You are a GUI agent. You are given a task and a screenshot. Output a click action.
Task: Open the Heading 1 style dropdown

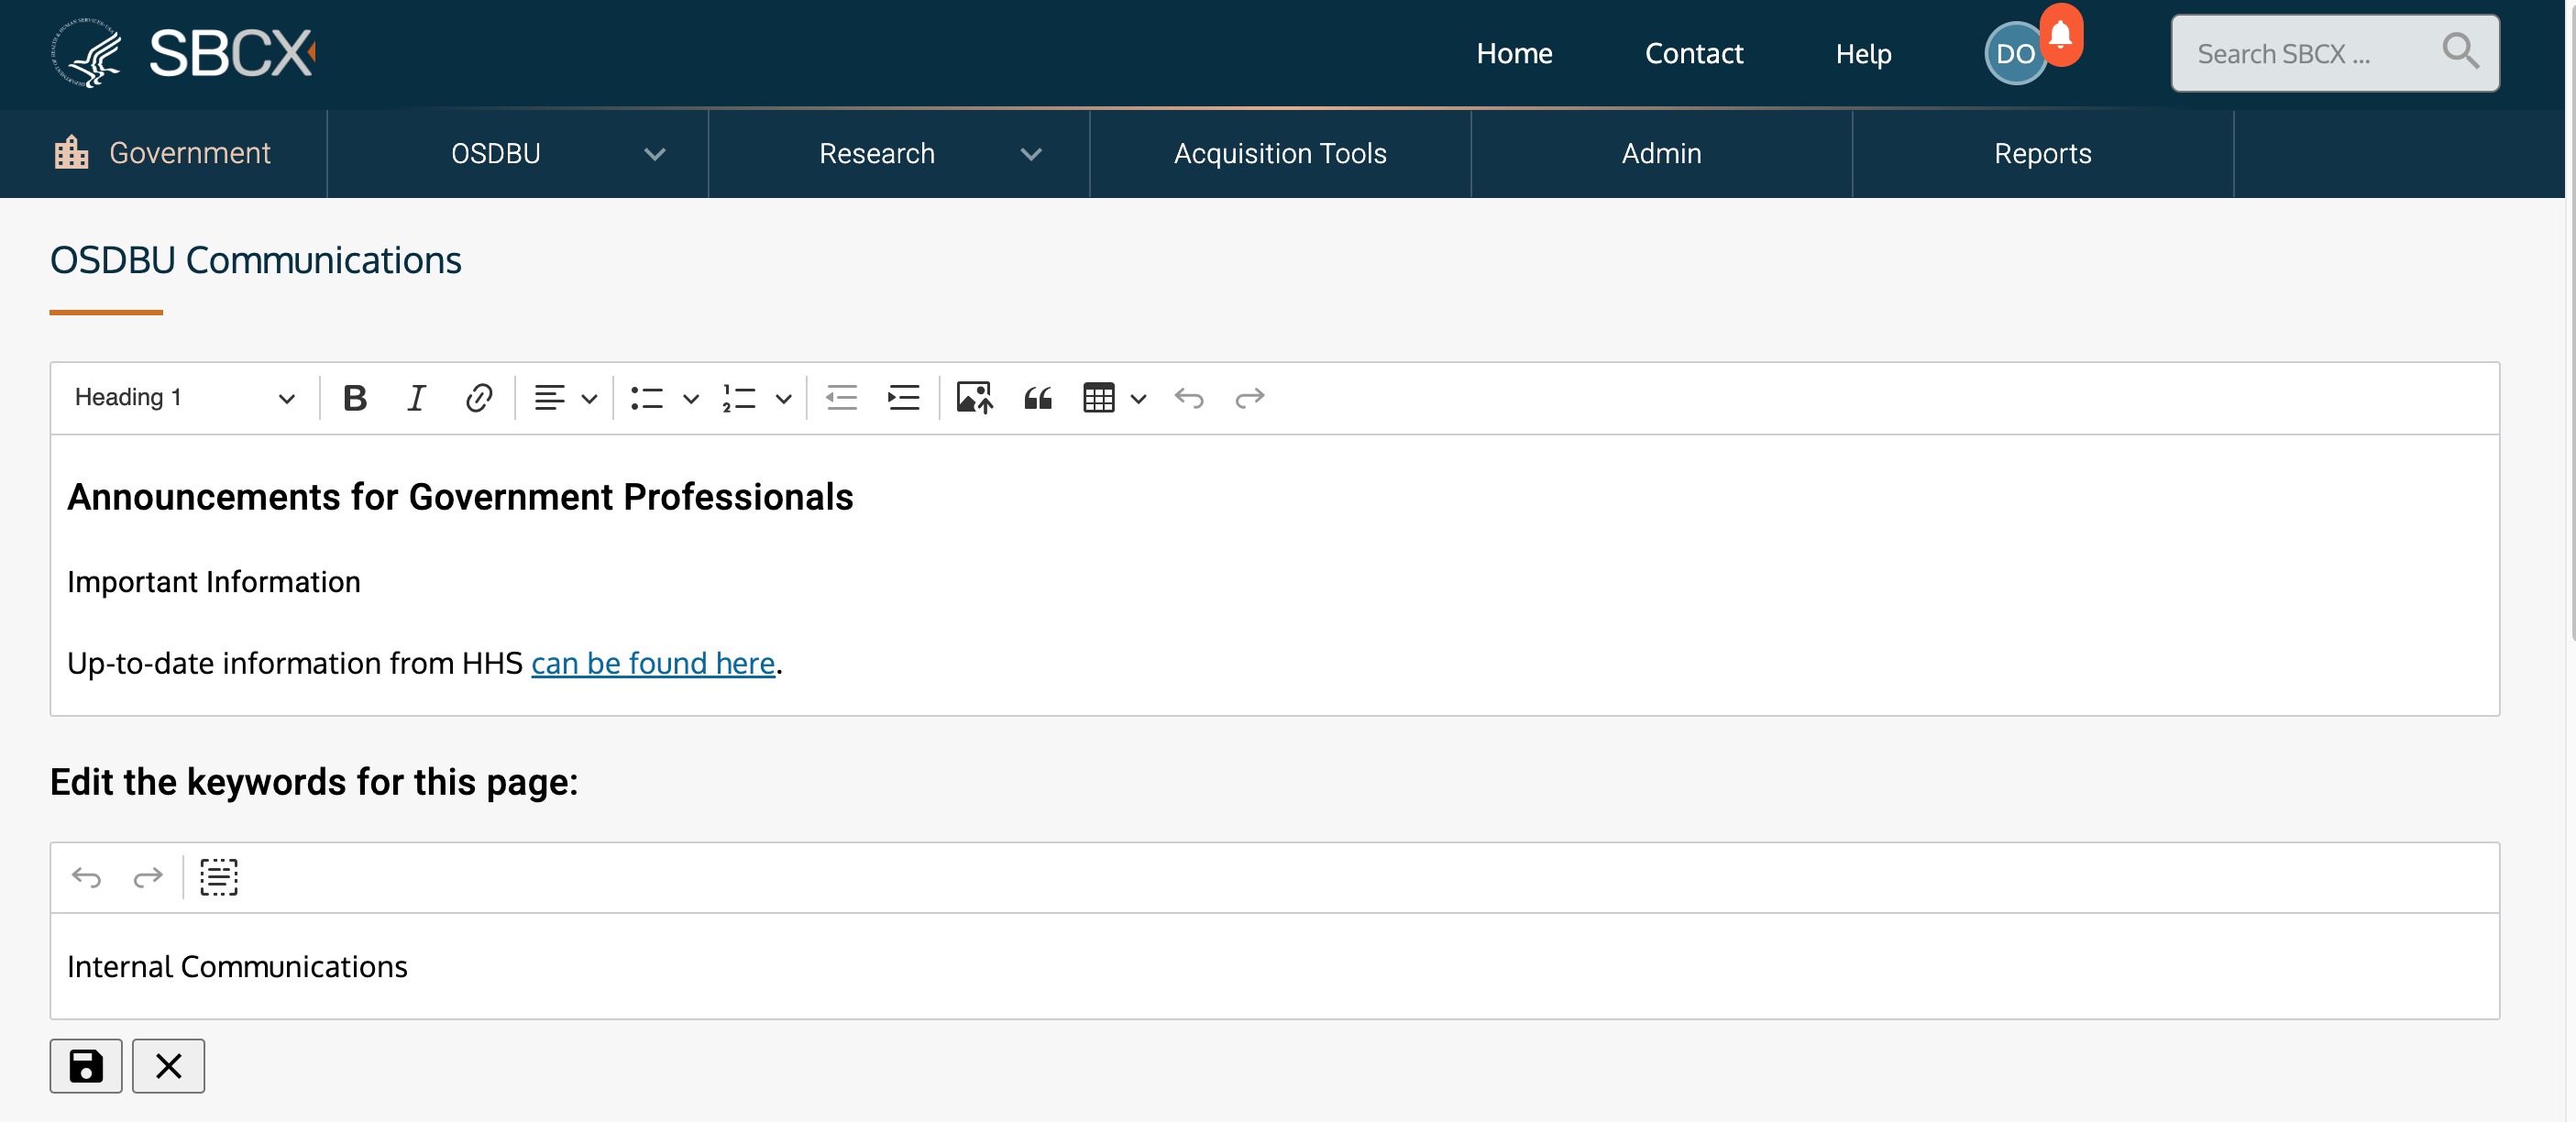pos(185,398)
